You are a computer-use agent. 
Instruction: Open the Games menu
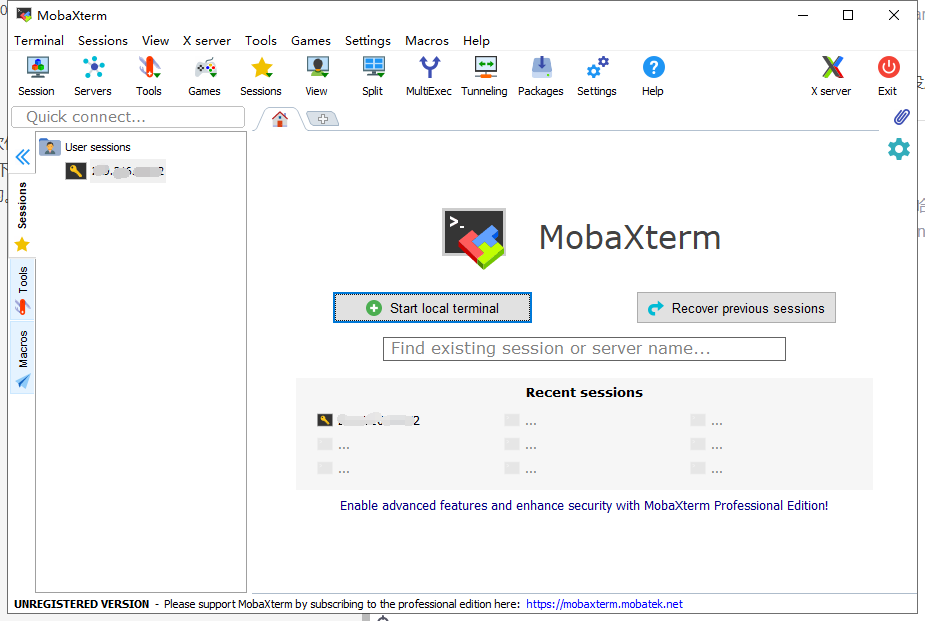[x=311, y=41]
